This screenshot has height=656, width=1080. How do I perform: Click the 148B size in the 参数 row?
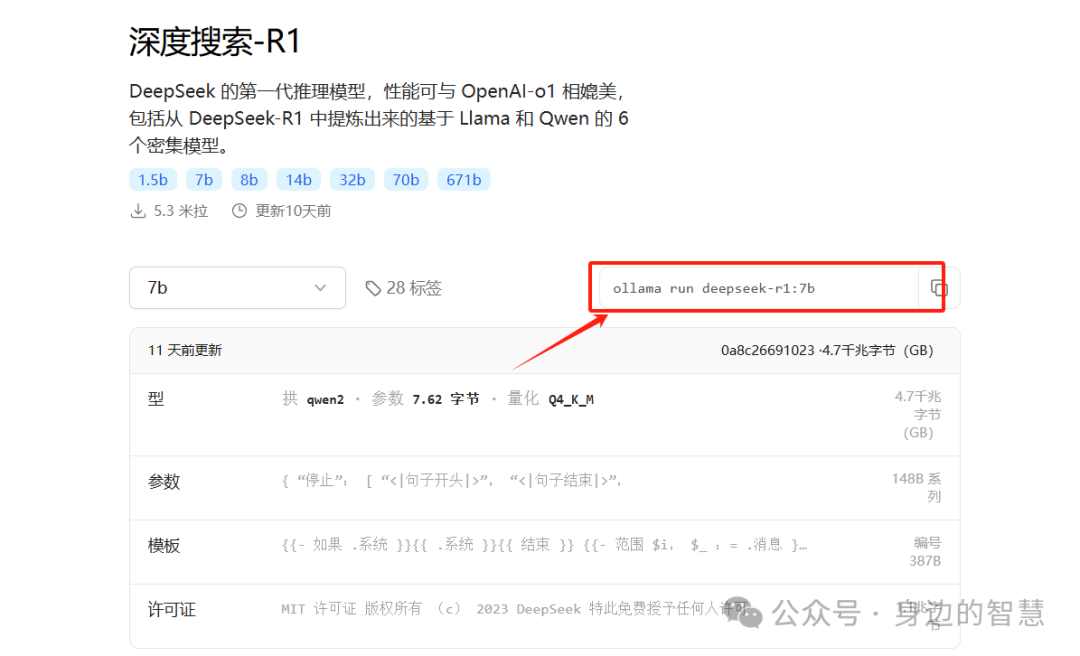point(916,487)
